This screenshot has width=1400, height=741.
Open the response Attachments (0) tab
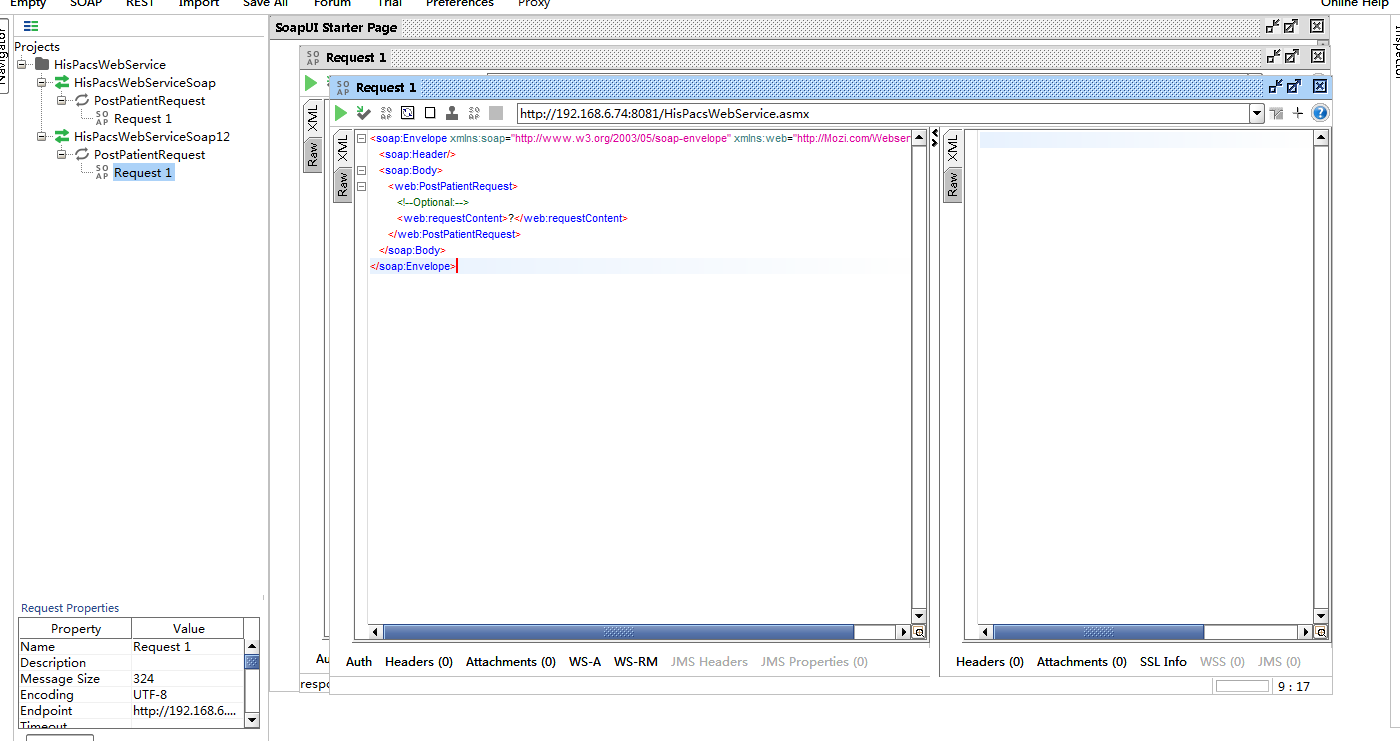coord(1082,661)
